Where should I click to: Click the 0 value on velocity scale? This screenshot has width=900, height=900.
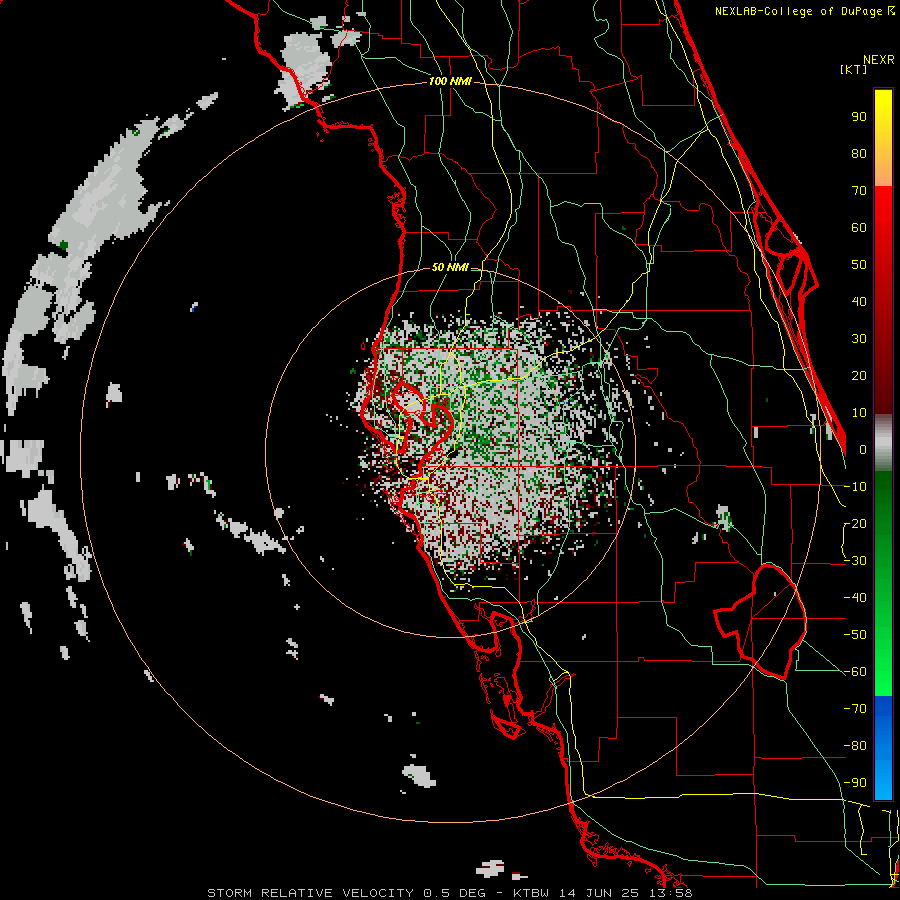pos(863,450)
